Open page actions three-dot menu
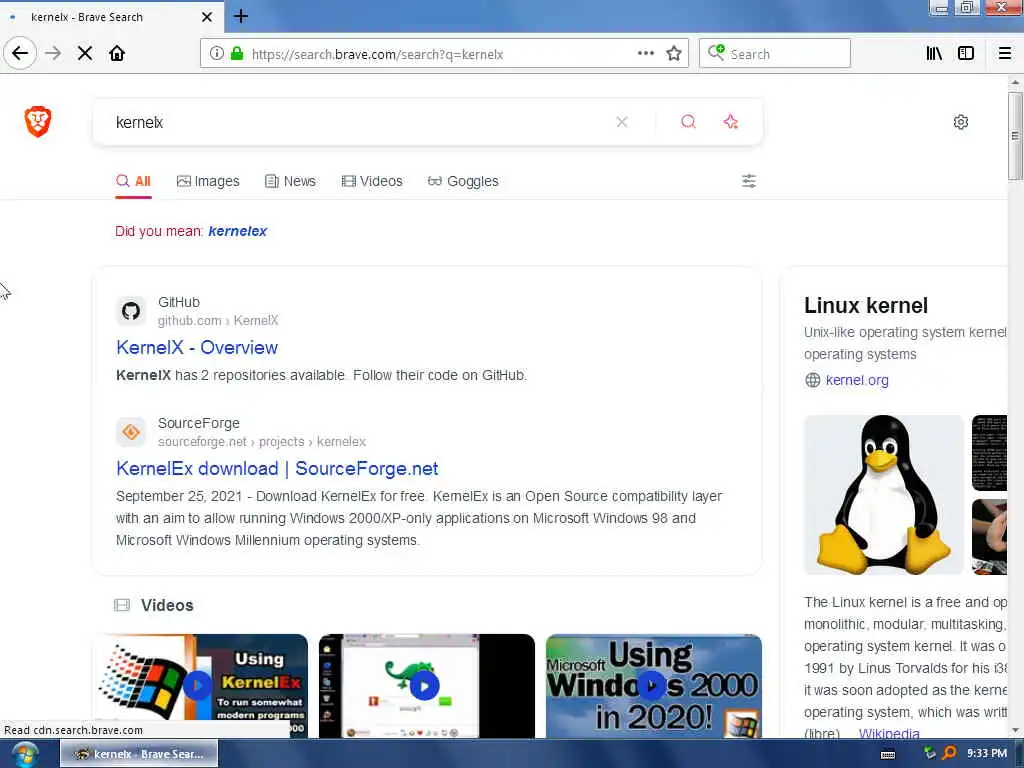The height and width of the screenshot is (768, 1024). pos(645,54)
